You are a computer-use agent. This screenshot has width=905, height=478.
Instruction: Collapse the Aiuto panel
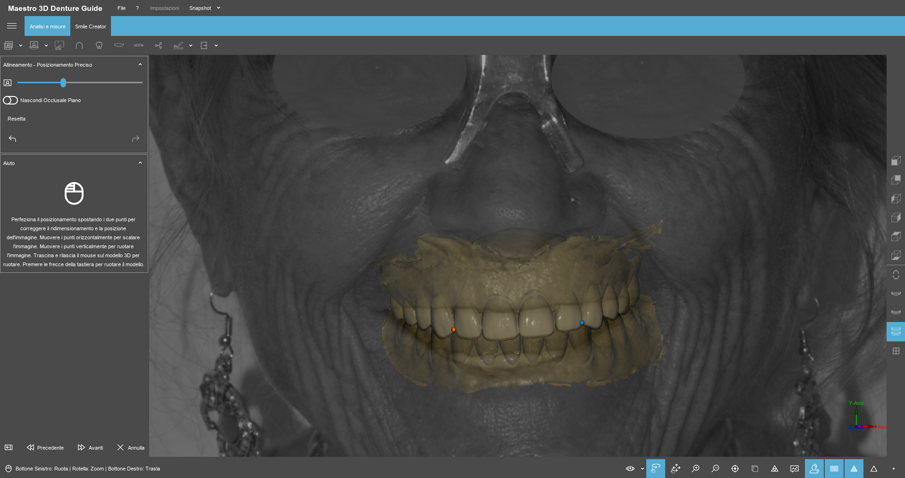click(x=140, y=163)
